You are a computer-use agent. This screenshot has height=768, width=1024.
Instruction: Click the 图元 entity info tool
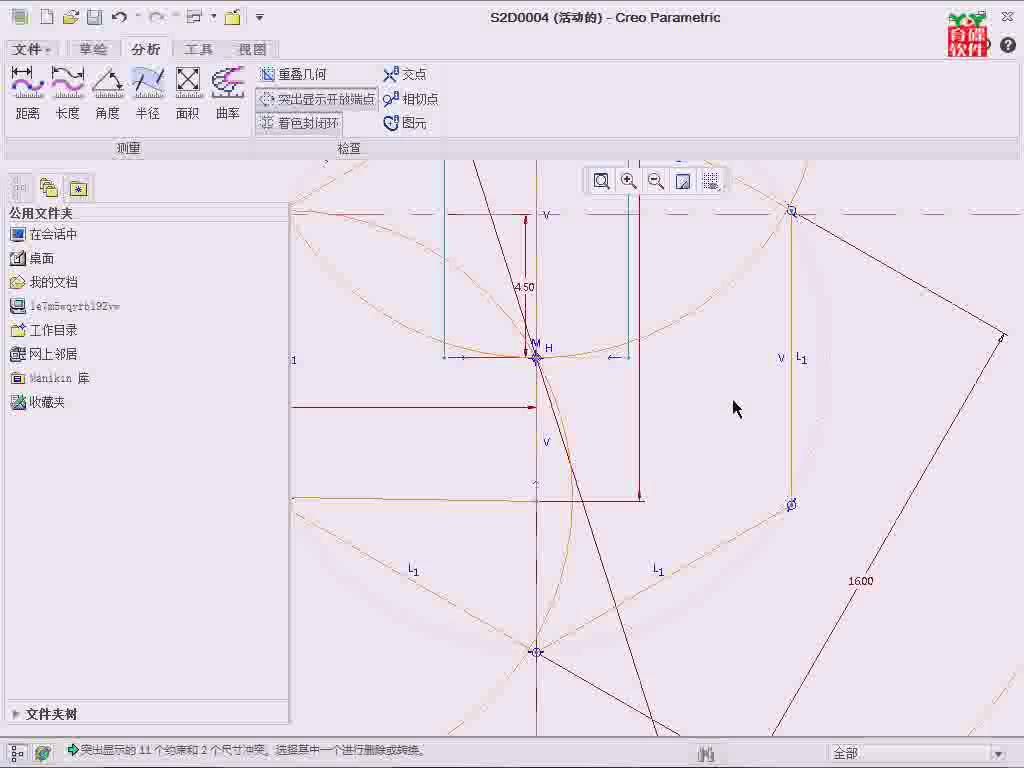click(405, 123)
